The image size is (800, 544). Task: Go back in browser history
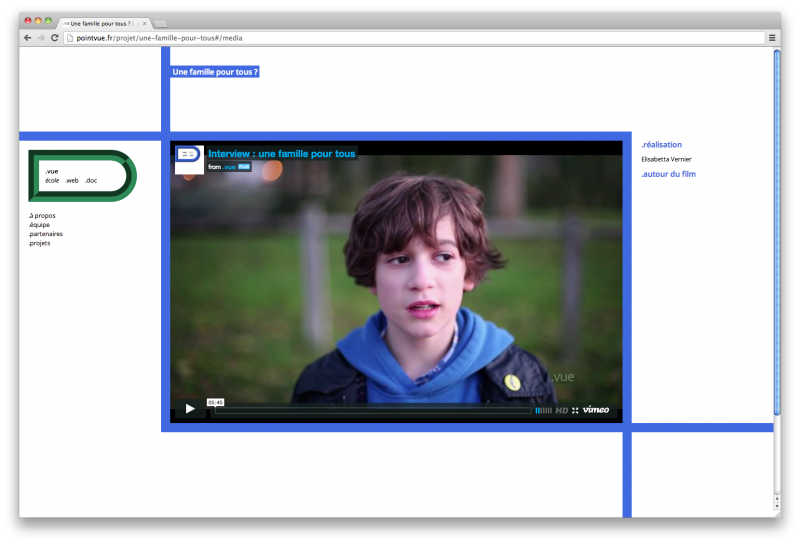point(28,38)
